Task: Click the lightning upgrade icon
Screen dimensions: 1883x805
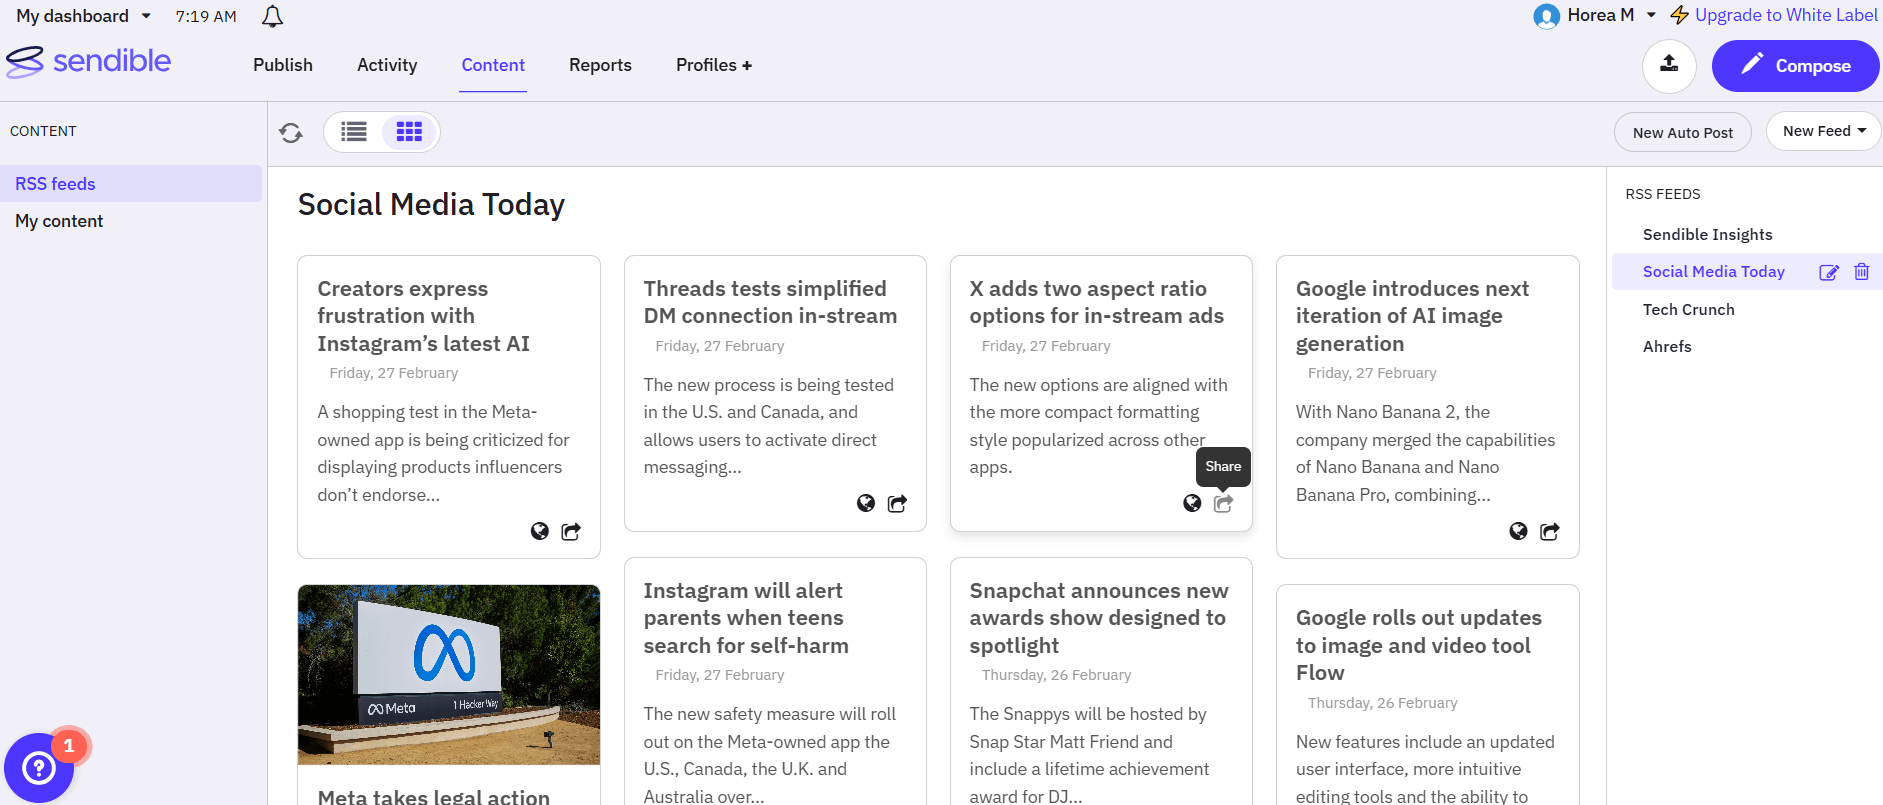Action: tap(1679, 15)
